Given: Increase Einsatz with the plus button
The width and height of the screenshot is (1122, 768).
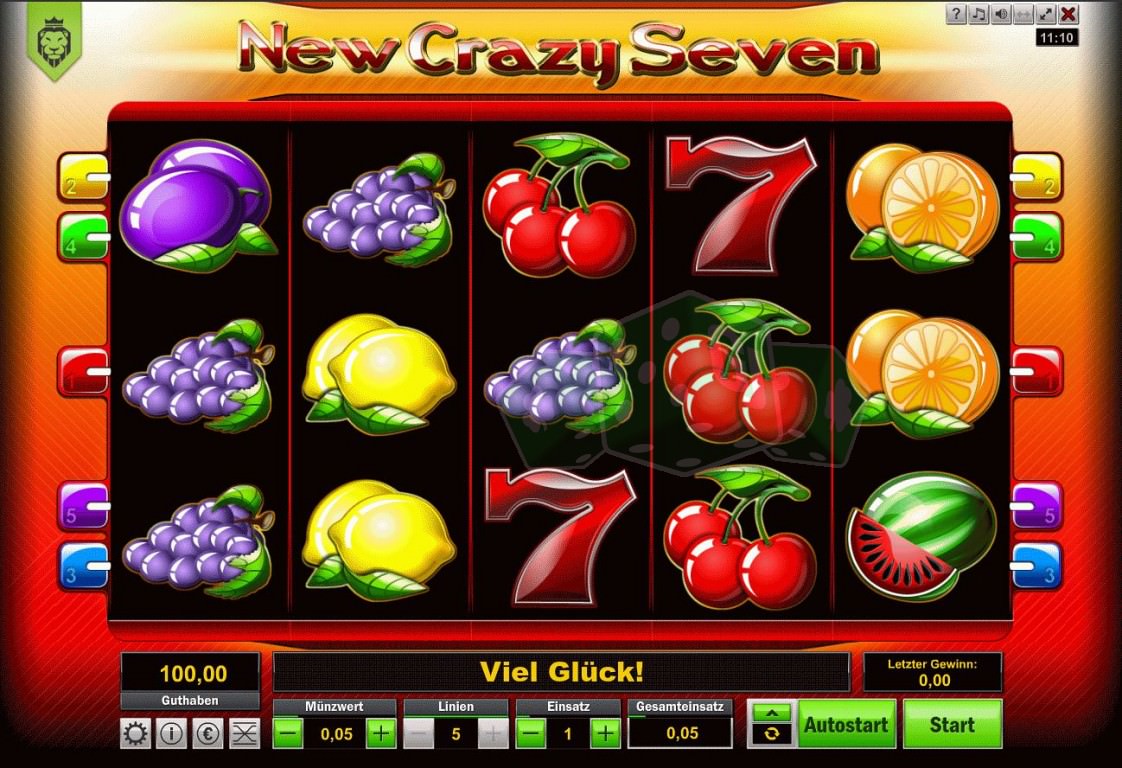Looking at the screenshot, I should pos(605,734).
